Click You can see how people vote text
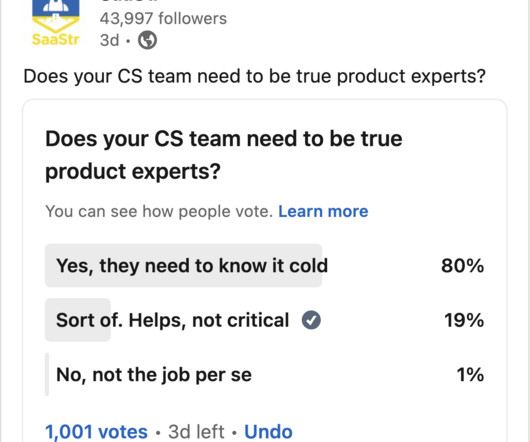Screen dimensions: 530x442 click(159, 212)
